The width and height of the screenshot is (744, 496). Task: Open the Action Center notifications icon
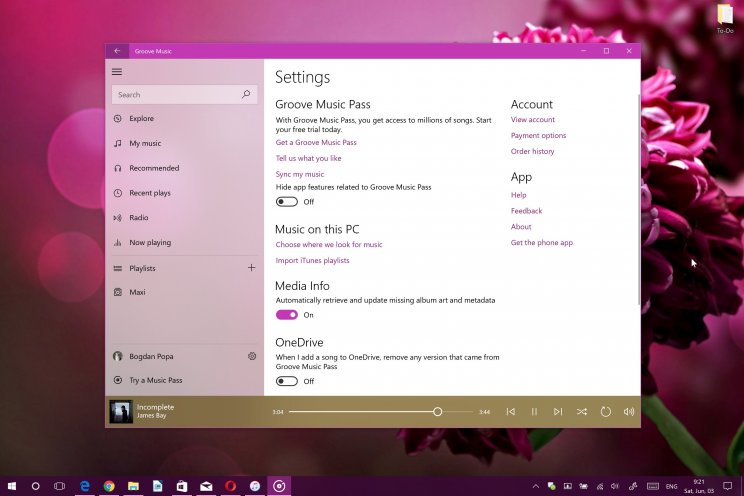[x=727, y=486]
